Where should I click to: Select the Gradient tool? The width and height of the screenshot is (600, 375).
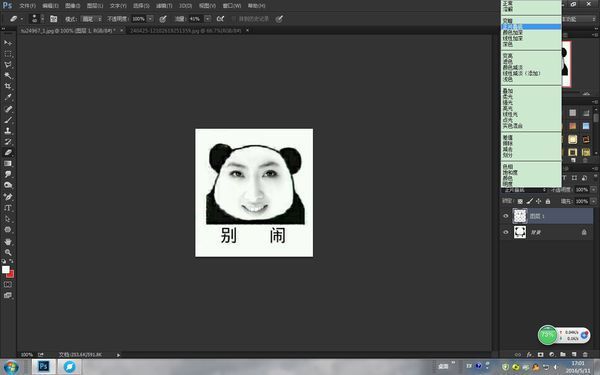point(8,163)
